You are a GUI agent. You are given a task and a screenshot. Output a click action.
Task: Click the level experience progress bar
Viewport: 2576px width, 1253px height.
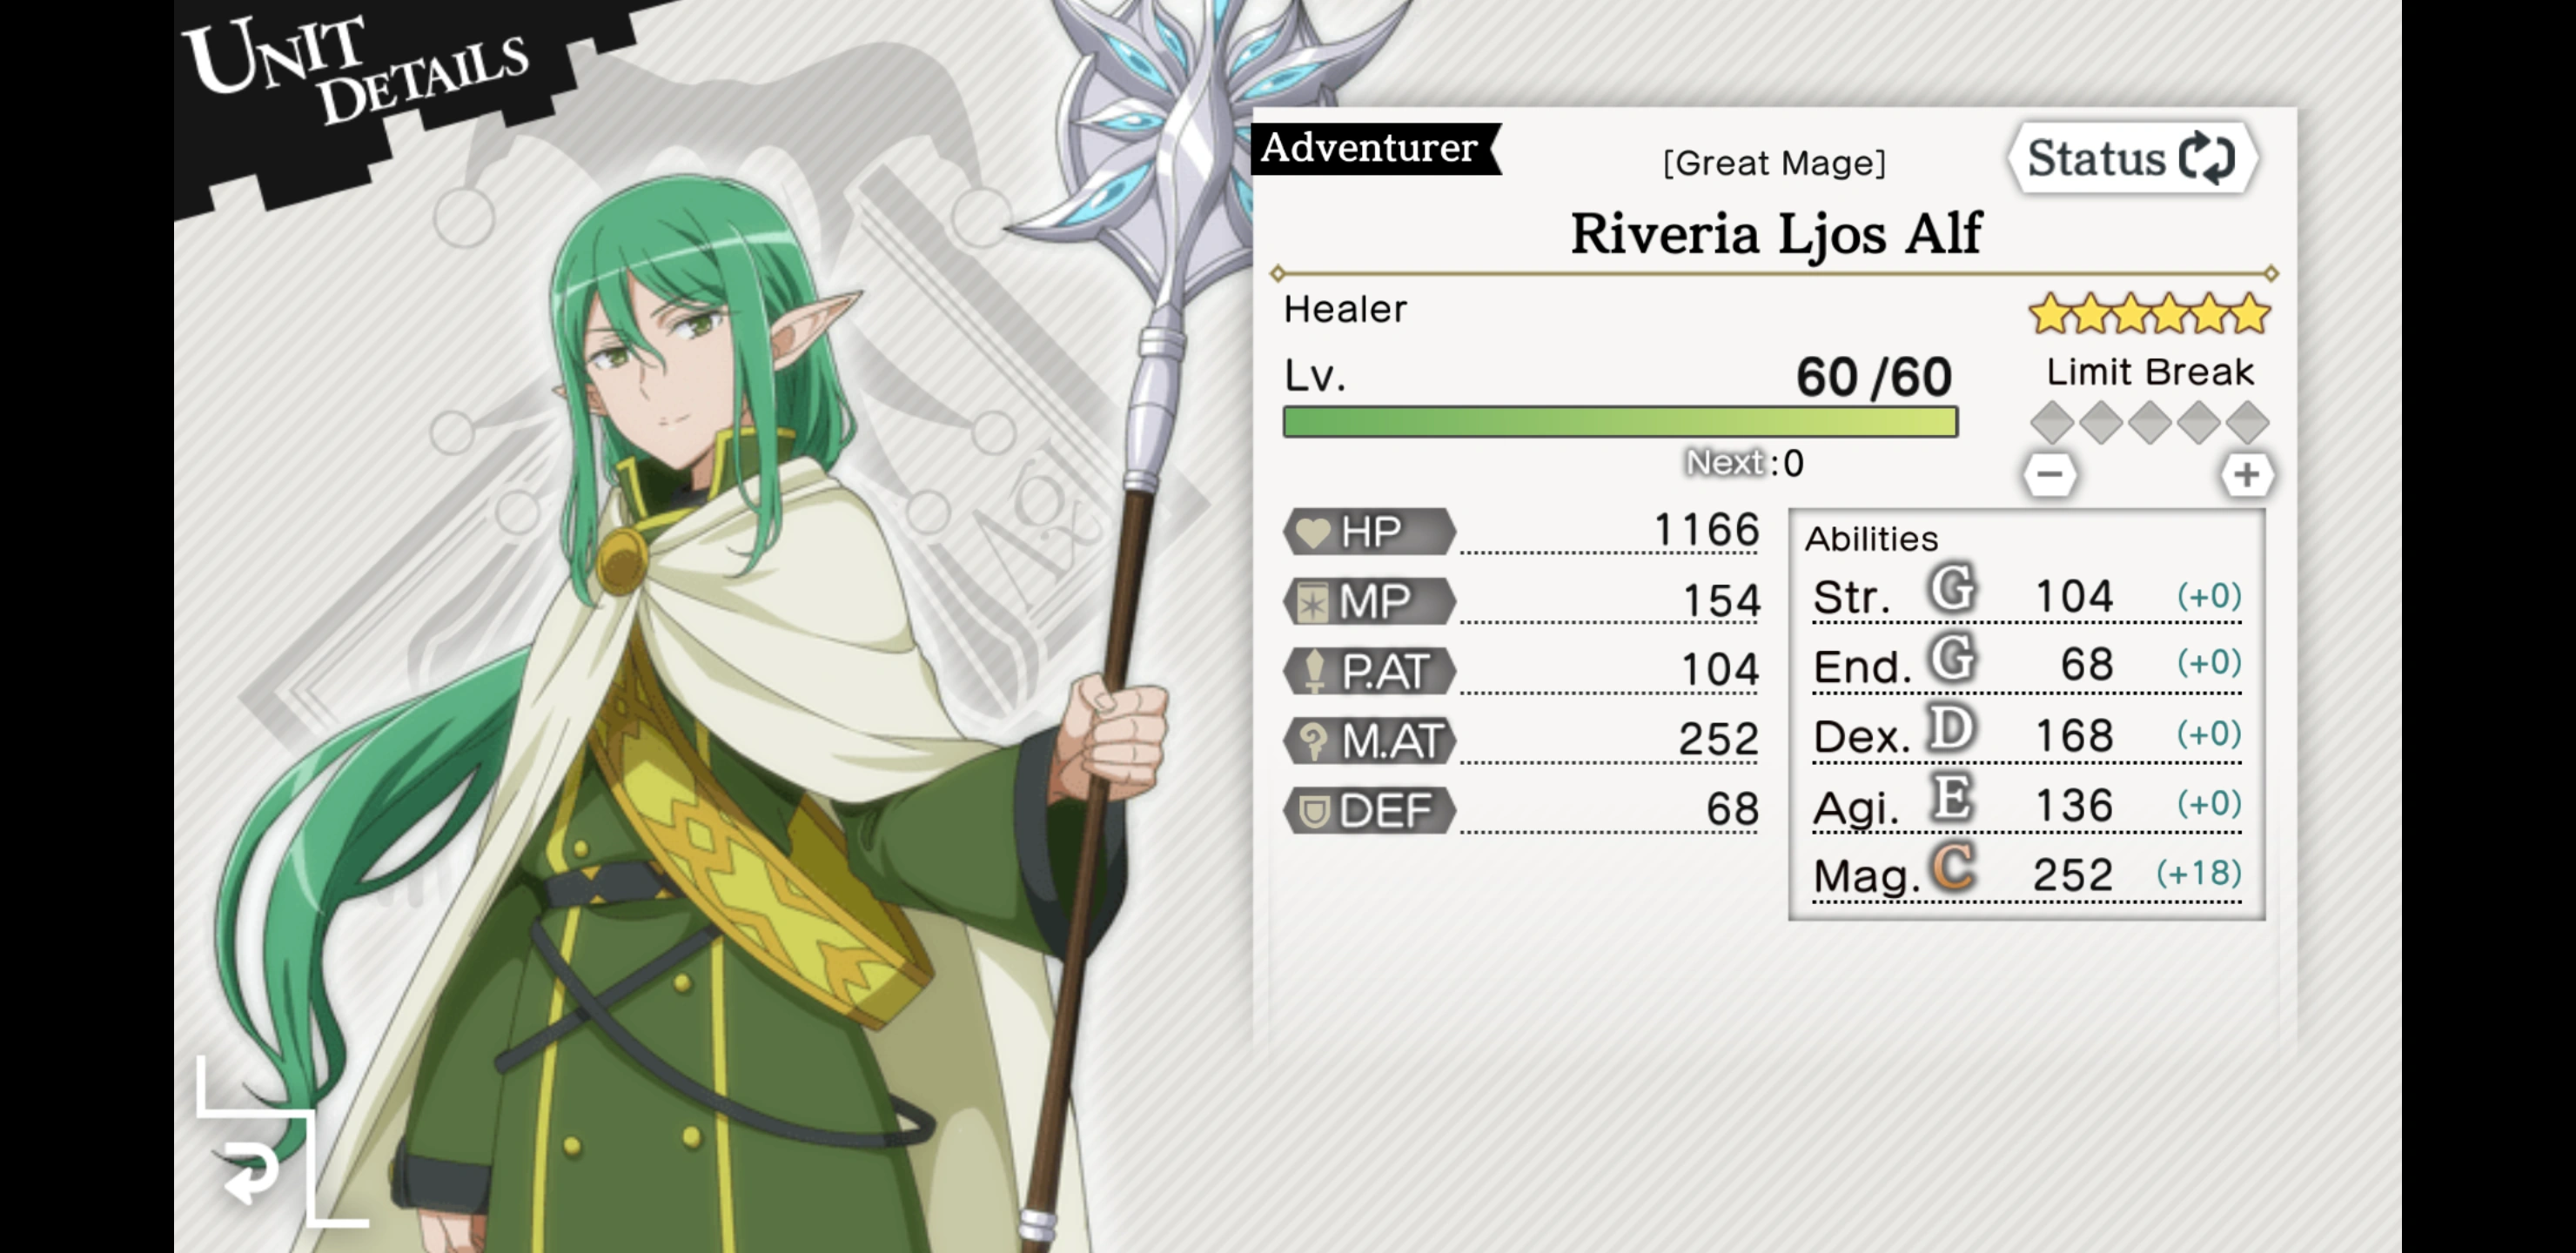pos(1619,421)
